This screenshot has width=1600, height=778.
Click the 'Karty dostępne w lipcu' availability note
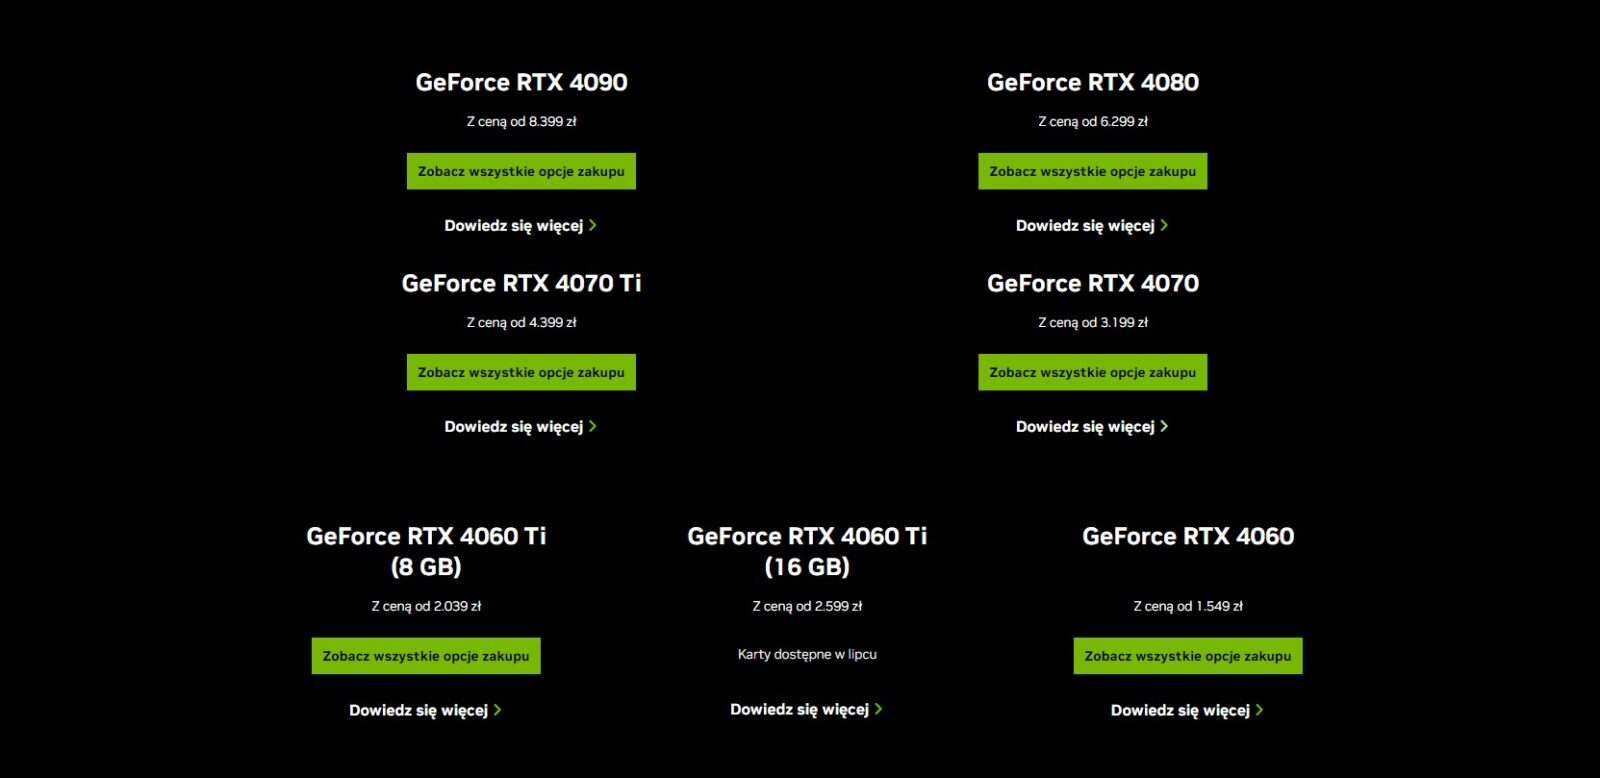(807, 655)
